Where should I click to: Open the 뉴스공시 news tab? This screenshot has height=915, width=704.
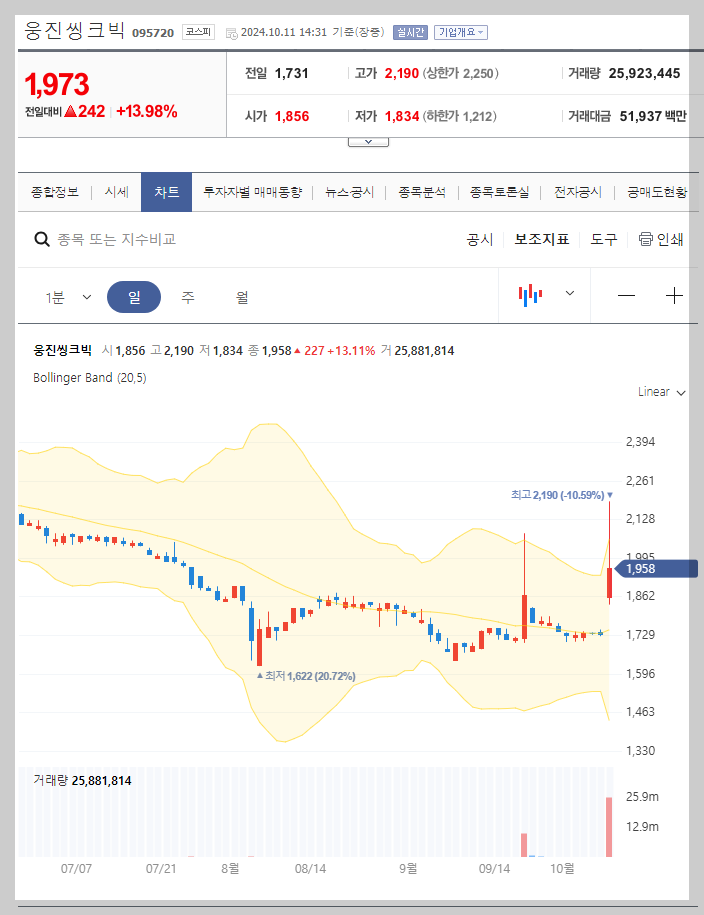coord(349,191)
